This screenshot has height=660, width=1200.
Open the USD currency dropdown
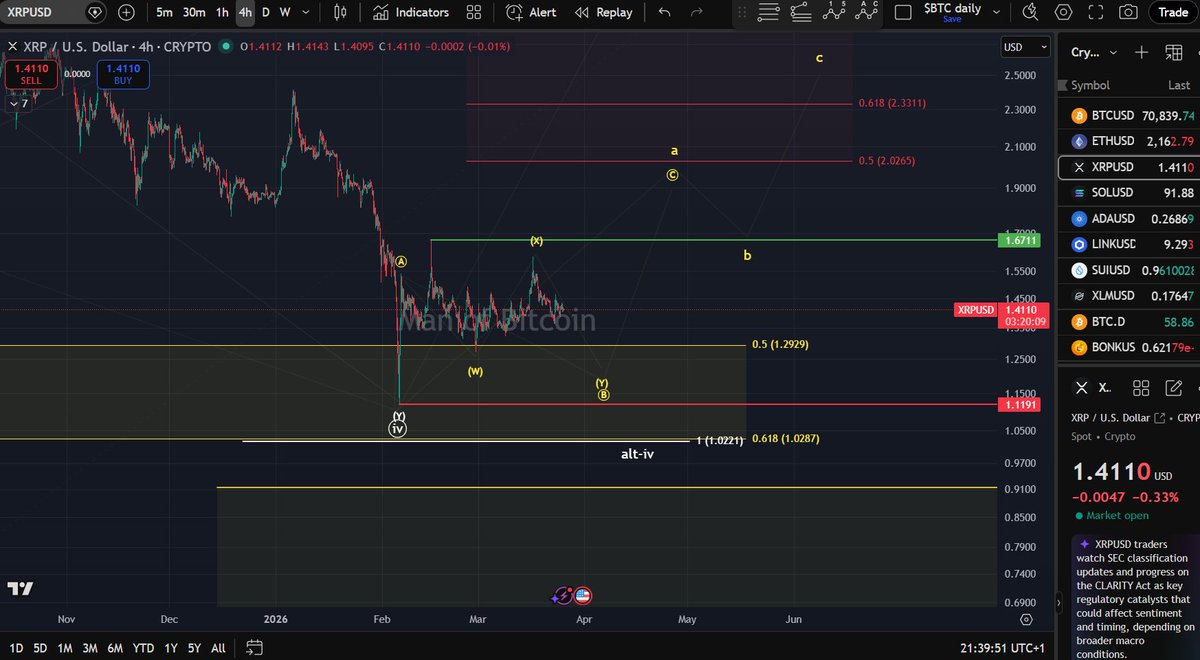1026,47
